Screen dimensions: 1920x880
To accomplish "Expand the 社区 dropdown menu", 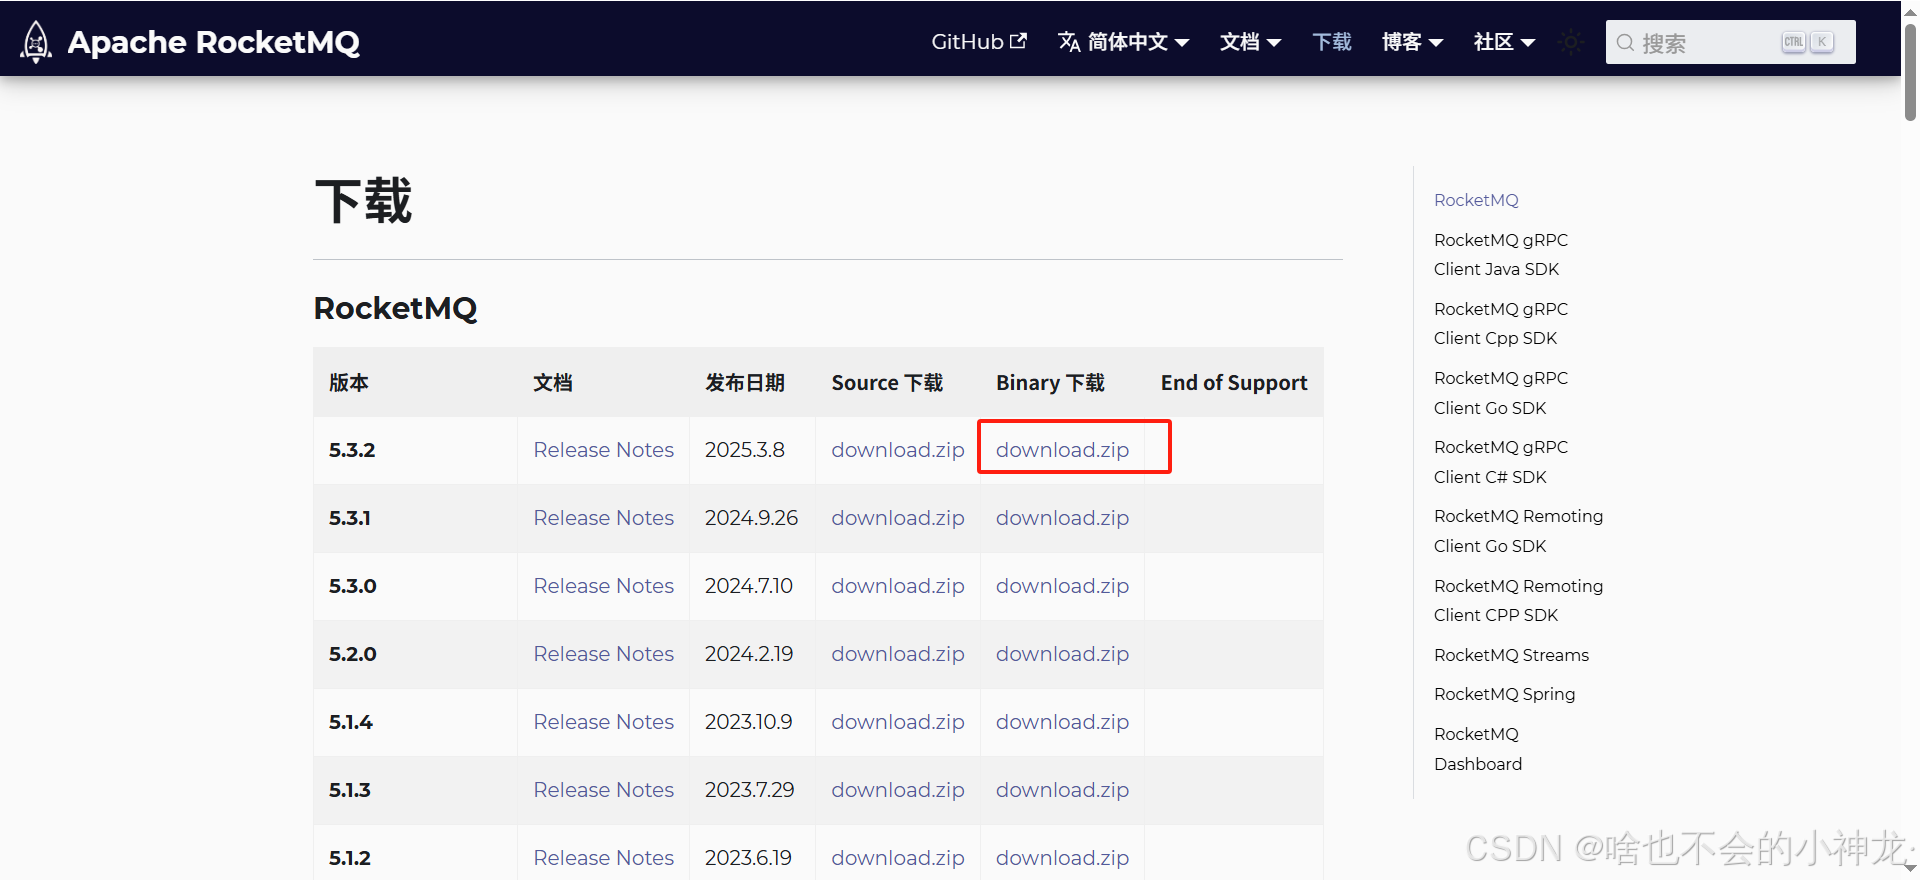I will click(x=1504, y=42).
